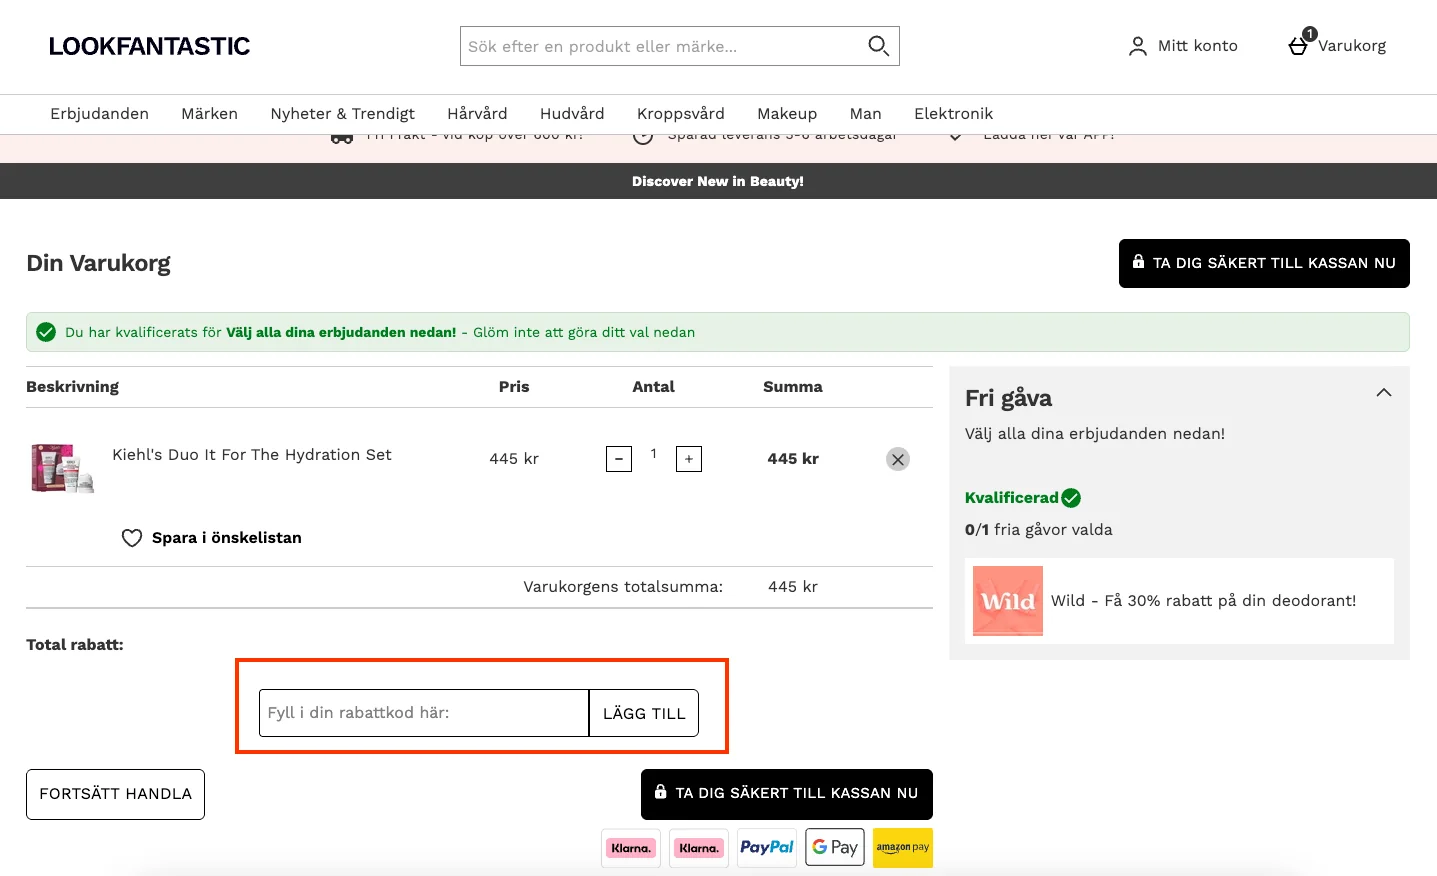
Task: Open the Erbjudanden menu
Action: click(x=99, y=114)
